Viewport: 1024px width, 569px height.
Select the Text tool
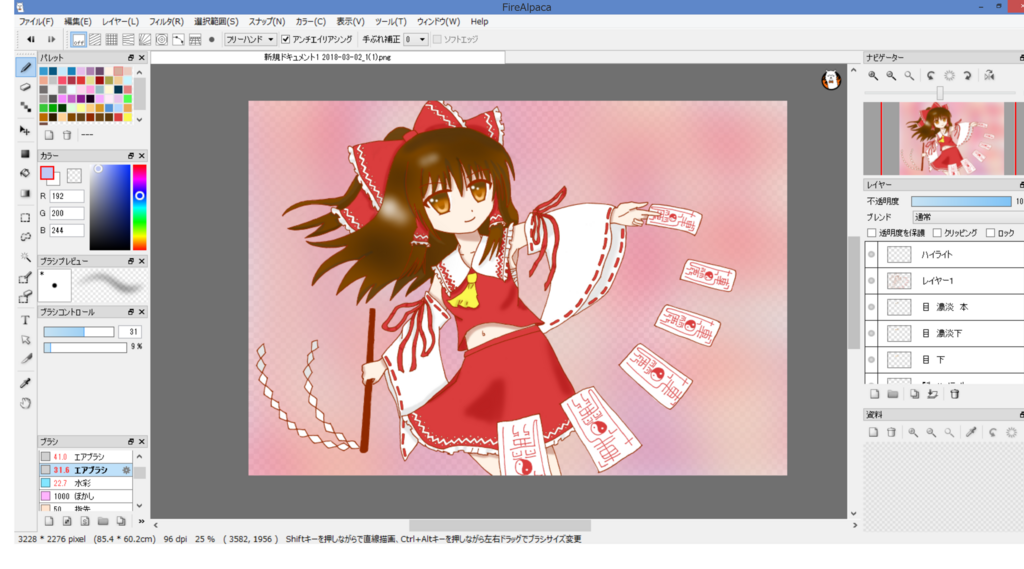coord(25,320)
